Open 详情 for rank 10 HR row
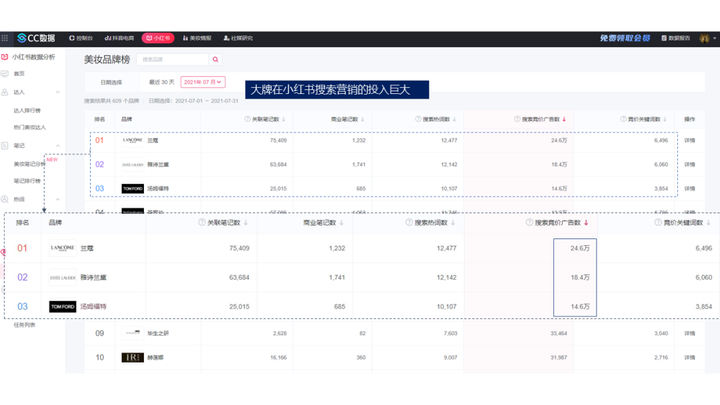This screenshot has width=720, height=405. [690, 357]
